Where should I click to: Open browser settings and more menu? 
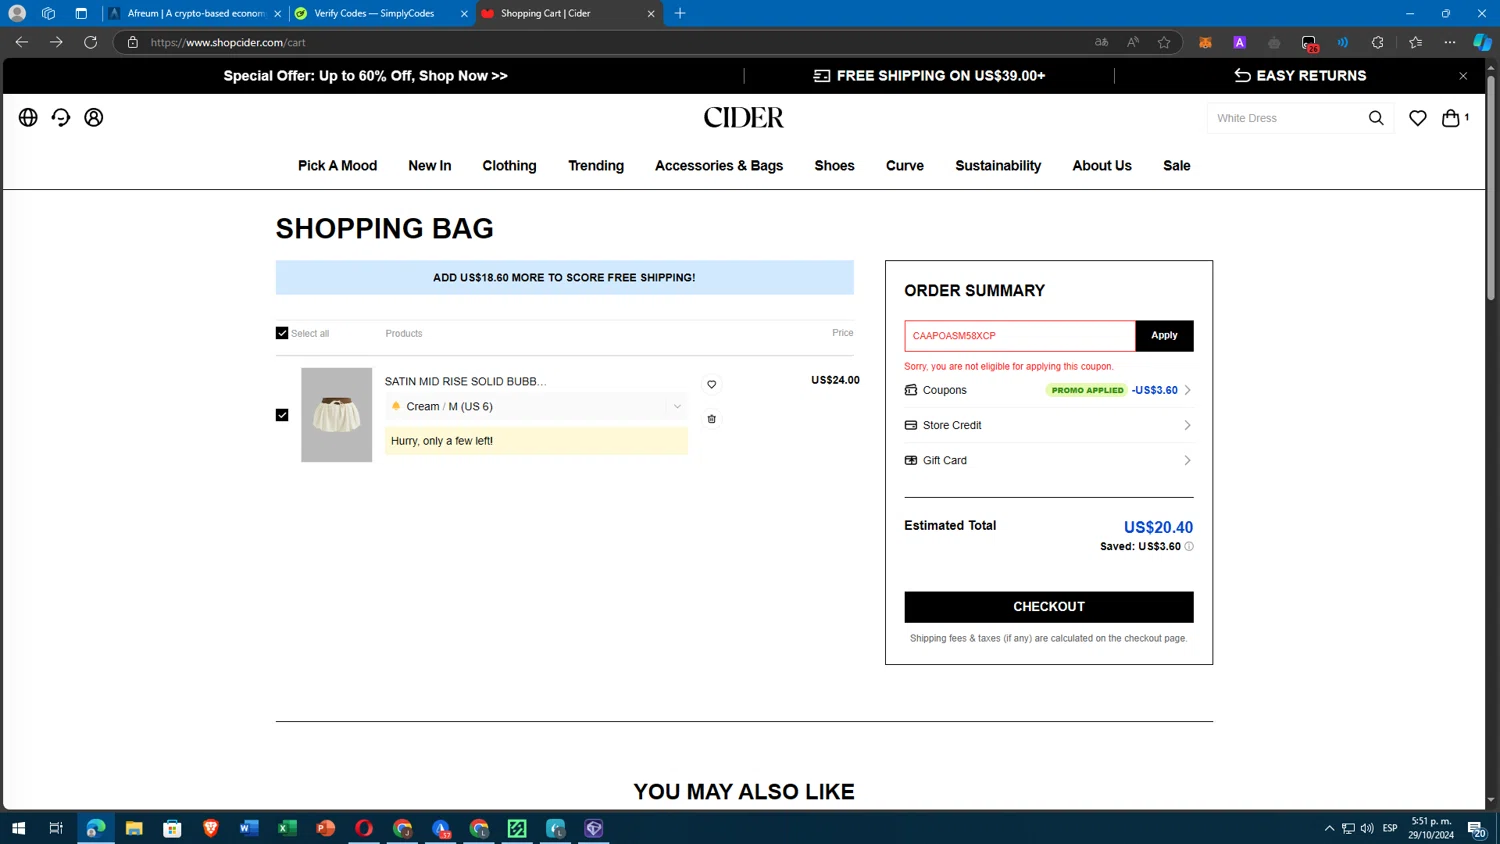pyautogui.click(x=1450, y=42)
